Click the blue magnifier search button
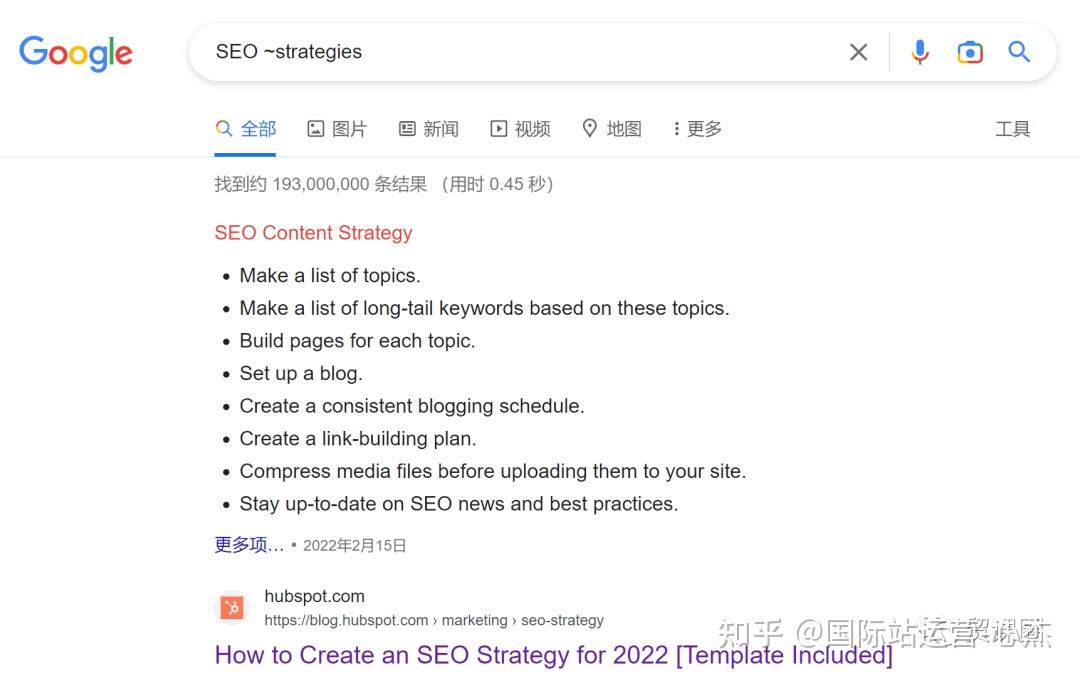Image resolution: width=1080 pixels, height=678 pixels. coord(1019,52)
